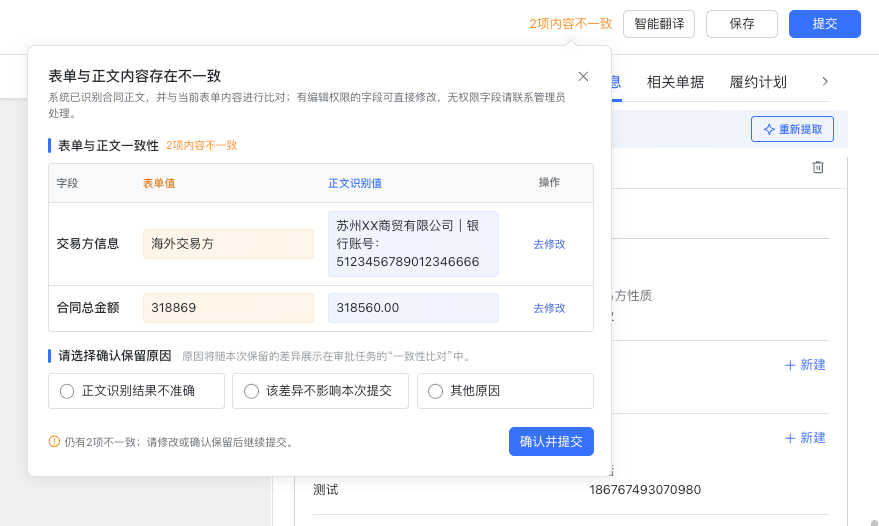Click the 表单值 column header

(159, 183)
